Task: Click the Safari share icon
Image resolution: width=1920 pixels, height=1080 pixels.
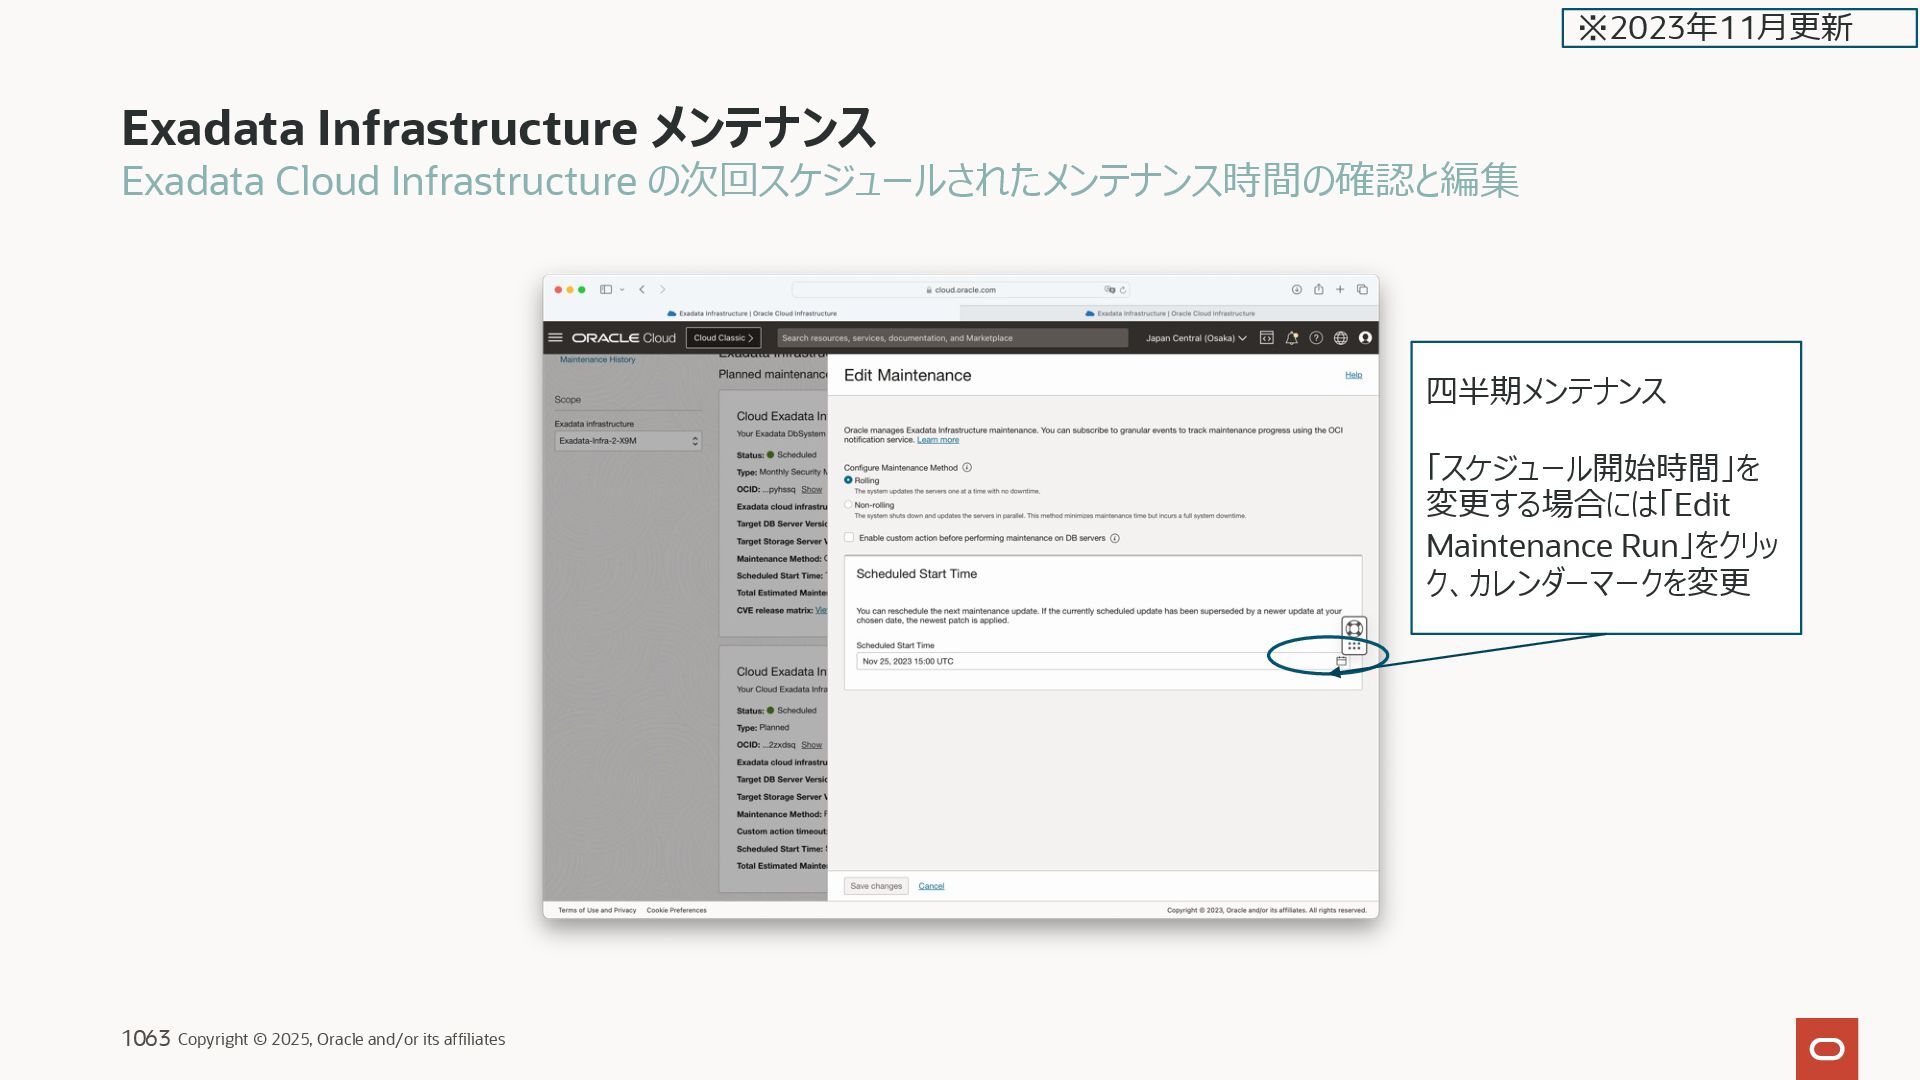Action: pyautogui.click(x=1318, y=289)
